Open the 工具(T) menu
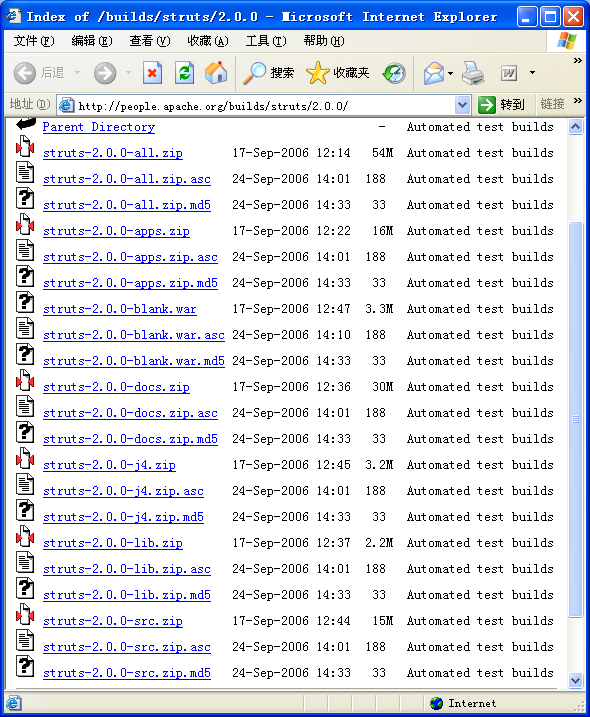590x717 pixels. pyautogui.click(x=266, y=41)
